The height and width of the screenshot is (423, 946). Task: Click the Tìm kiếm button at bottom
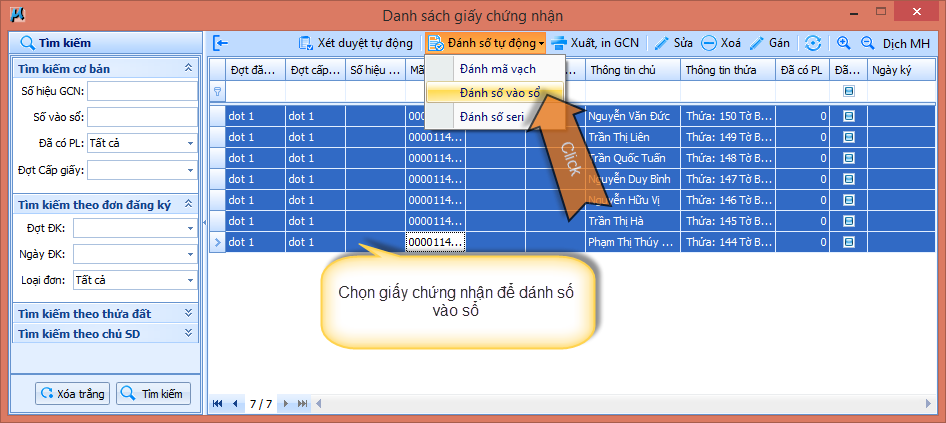point(153,393)
